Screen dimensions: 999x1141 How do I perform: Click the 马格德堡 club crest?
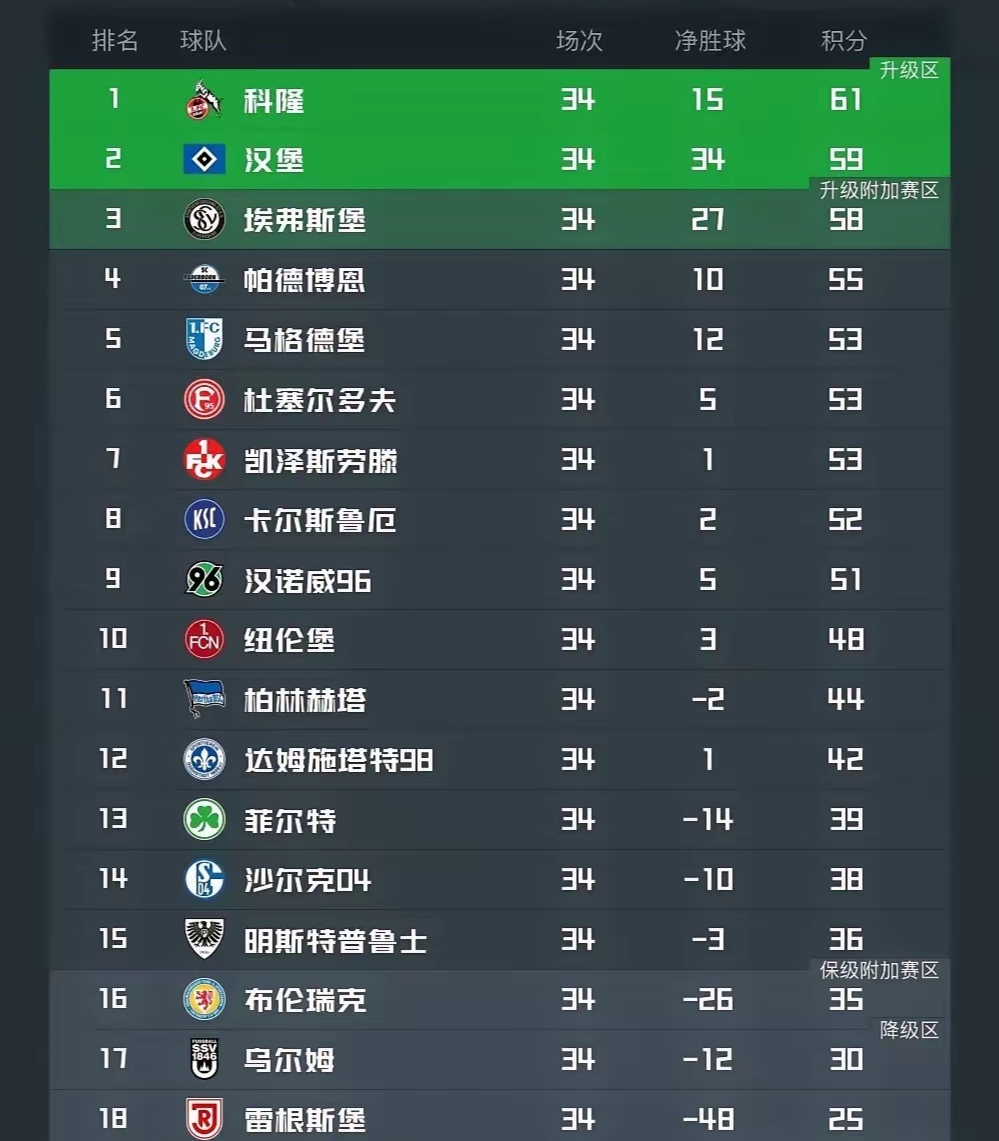[204, 340]
